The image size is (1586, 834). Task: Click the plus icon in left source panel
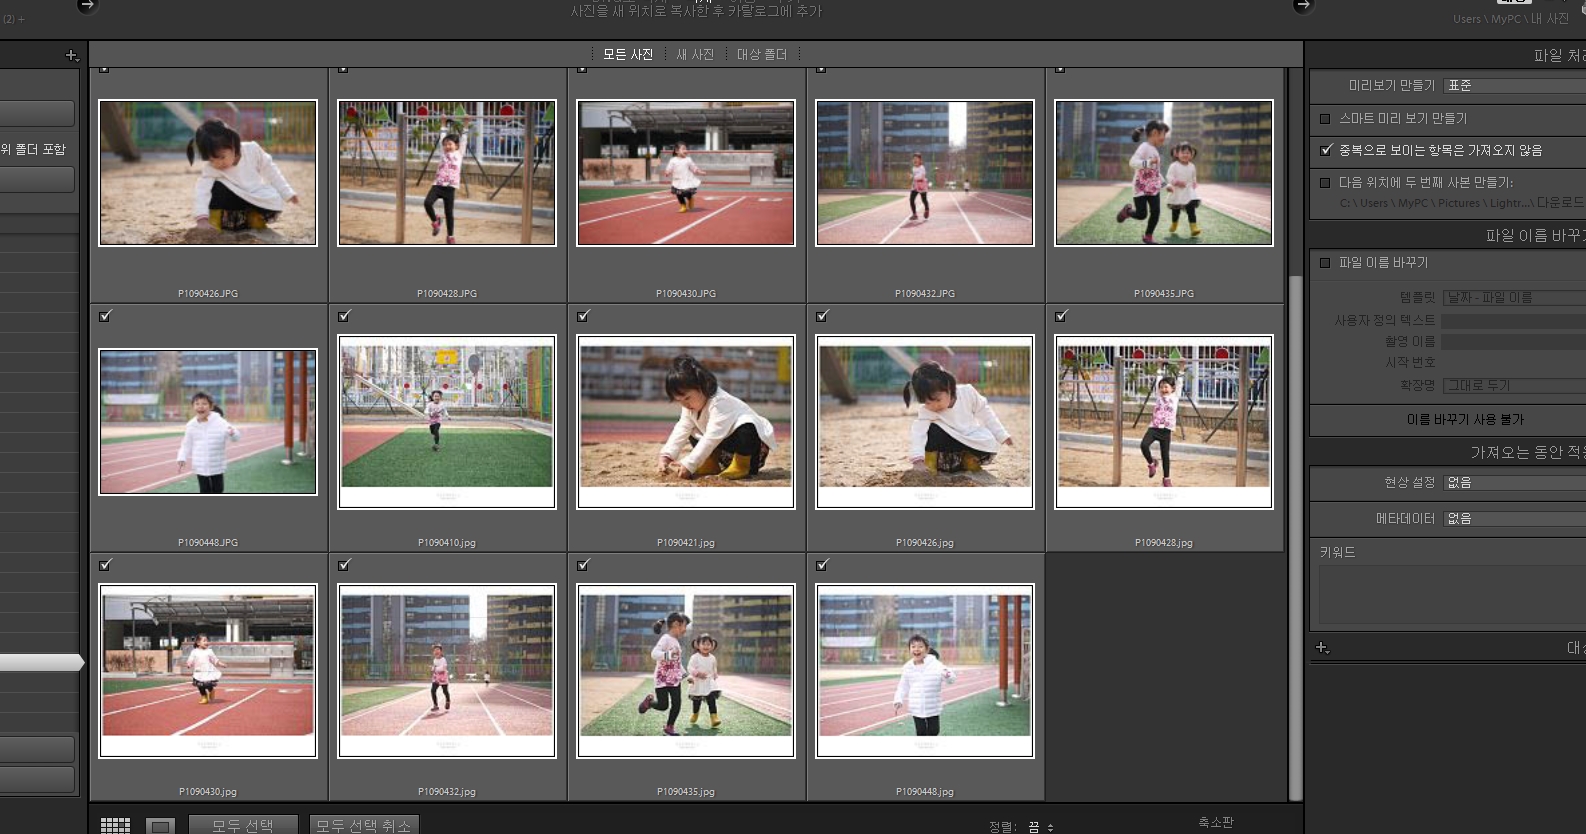pyautogui.click(x=71, y=56)
